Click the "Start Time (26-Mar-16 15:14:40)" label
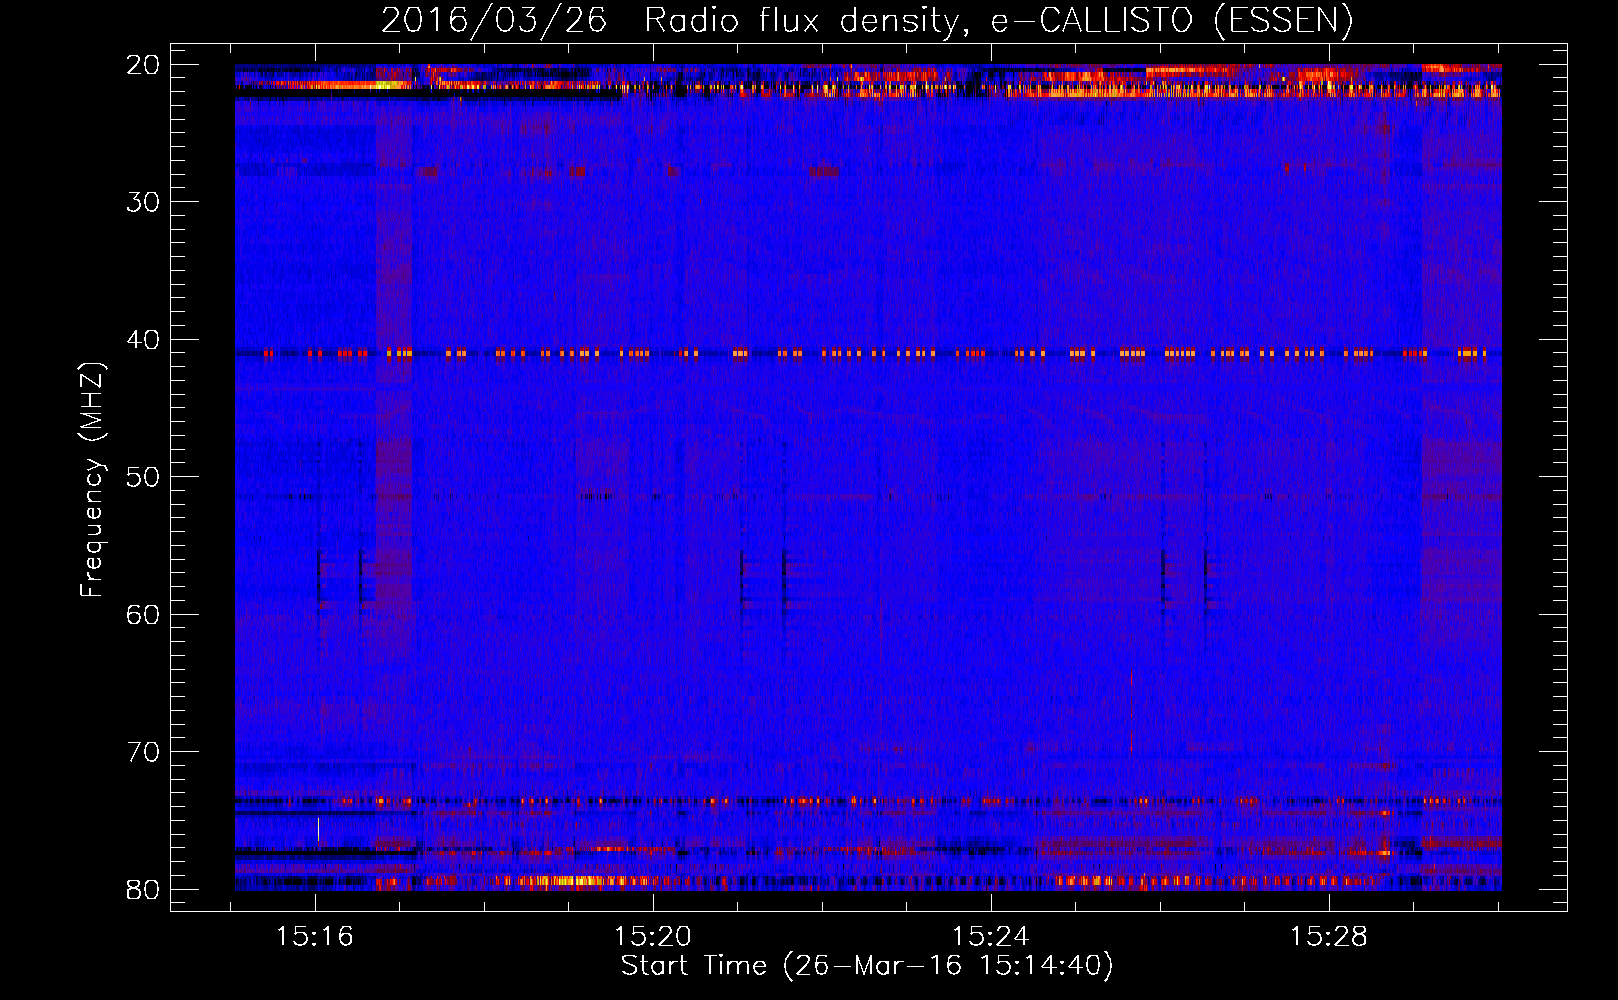The image size is (1618, 1000). 867,966
